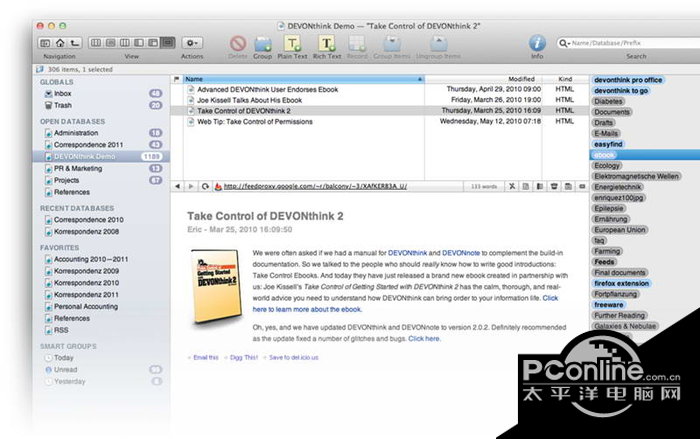Click the feedproxy URL in address bar
700x439 pixels.
(300, 186)
